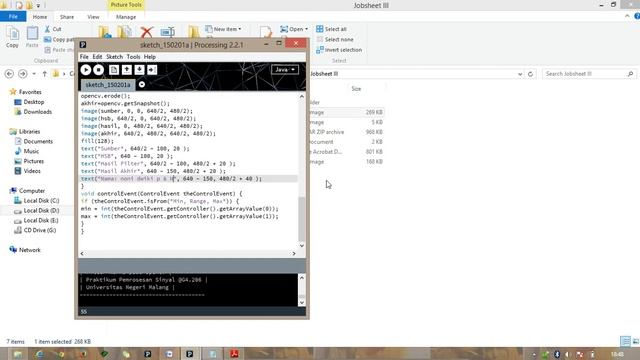Click the opencv.erode() code line

pyautogui.click(x=105, y=96)
